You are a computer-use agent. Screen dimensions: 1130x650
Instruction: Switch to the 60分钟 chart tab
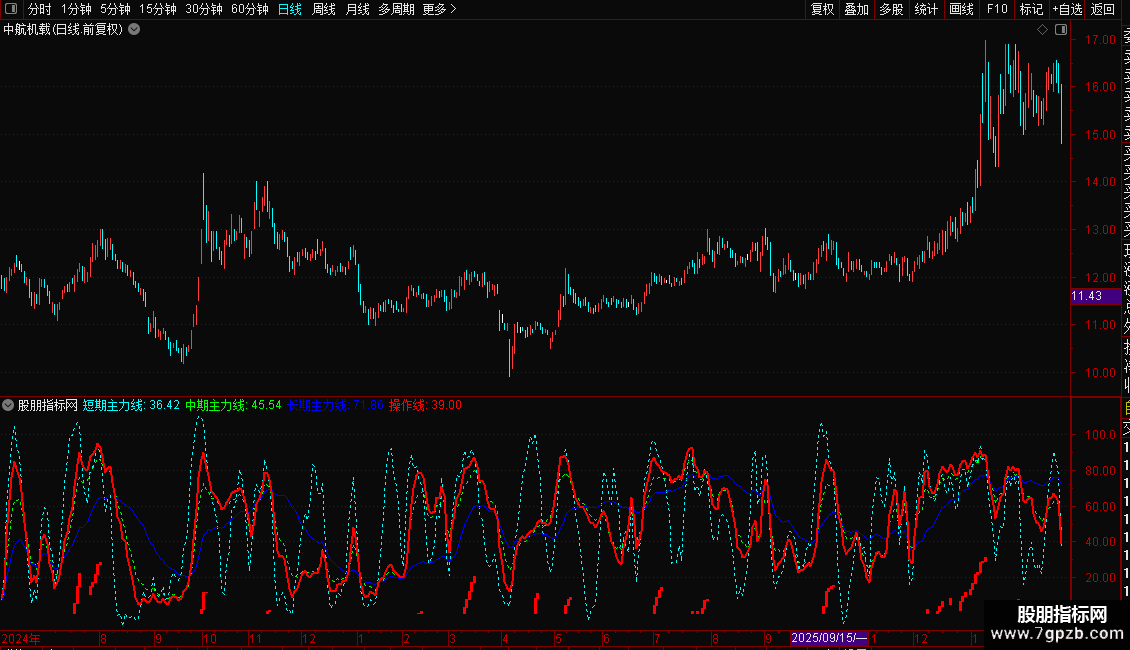pos(249,9)
